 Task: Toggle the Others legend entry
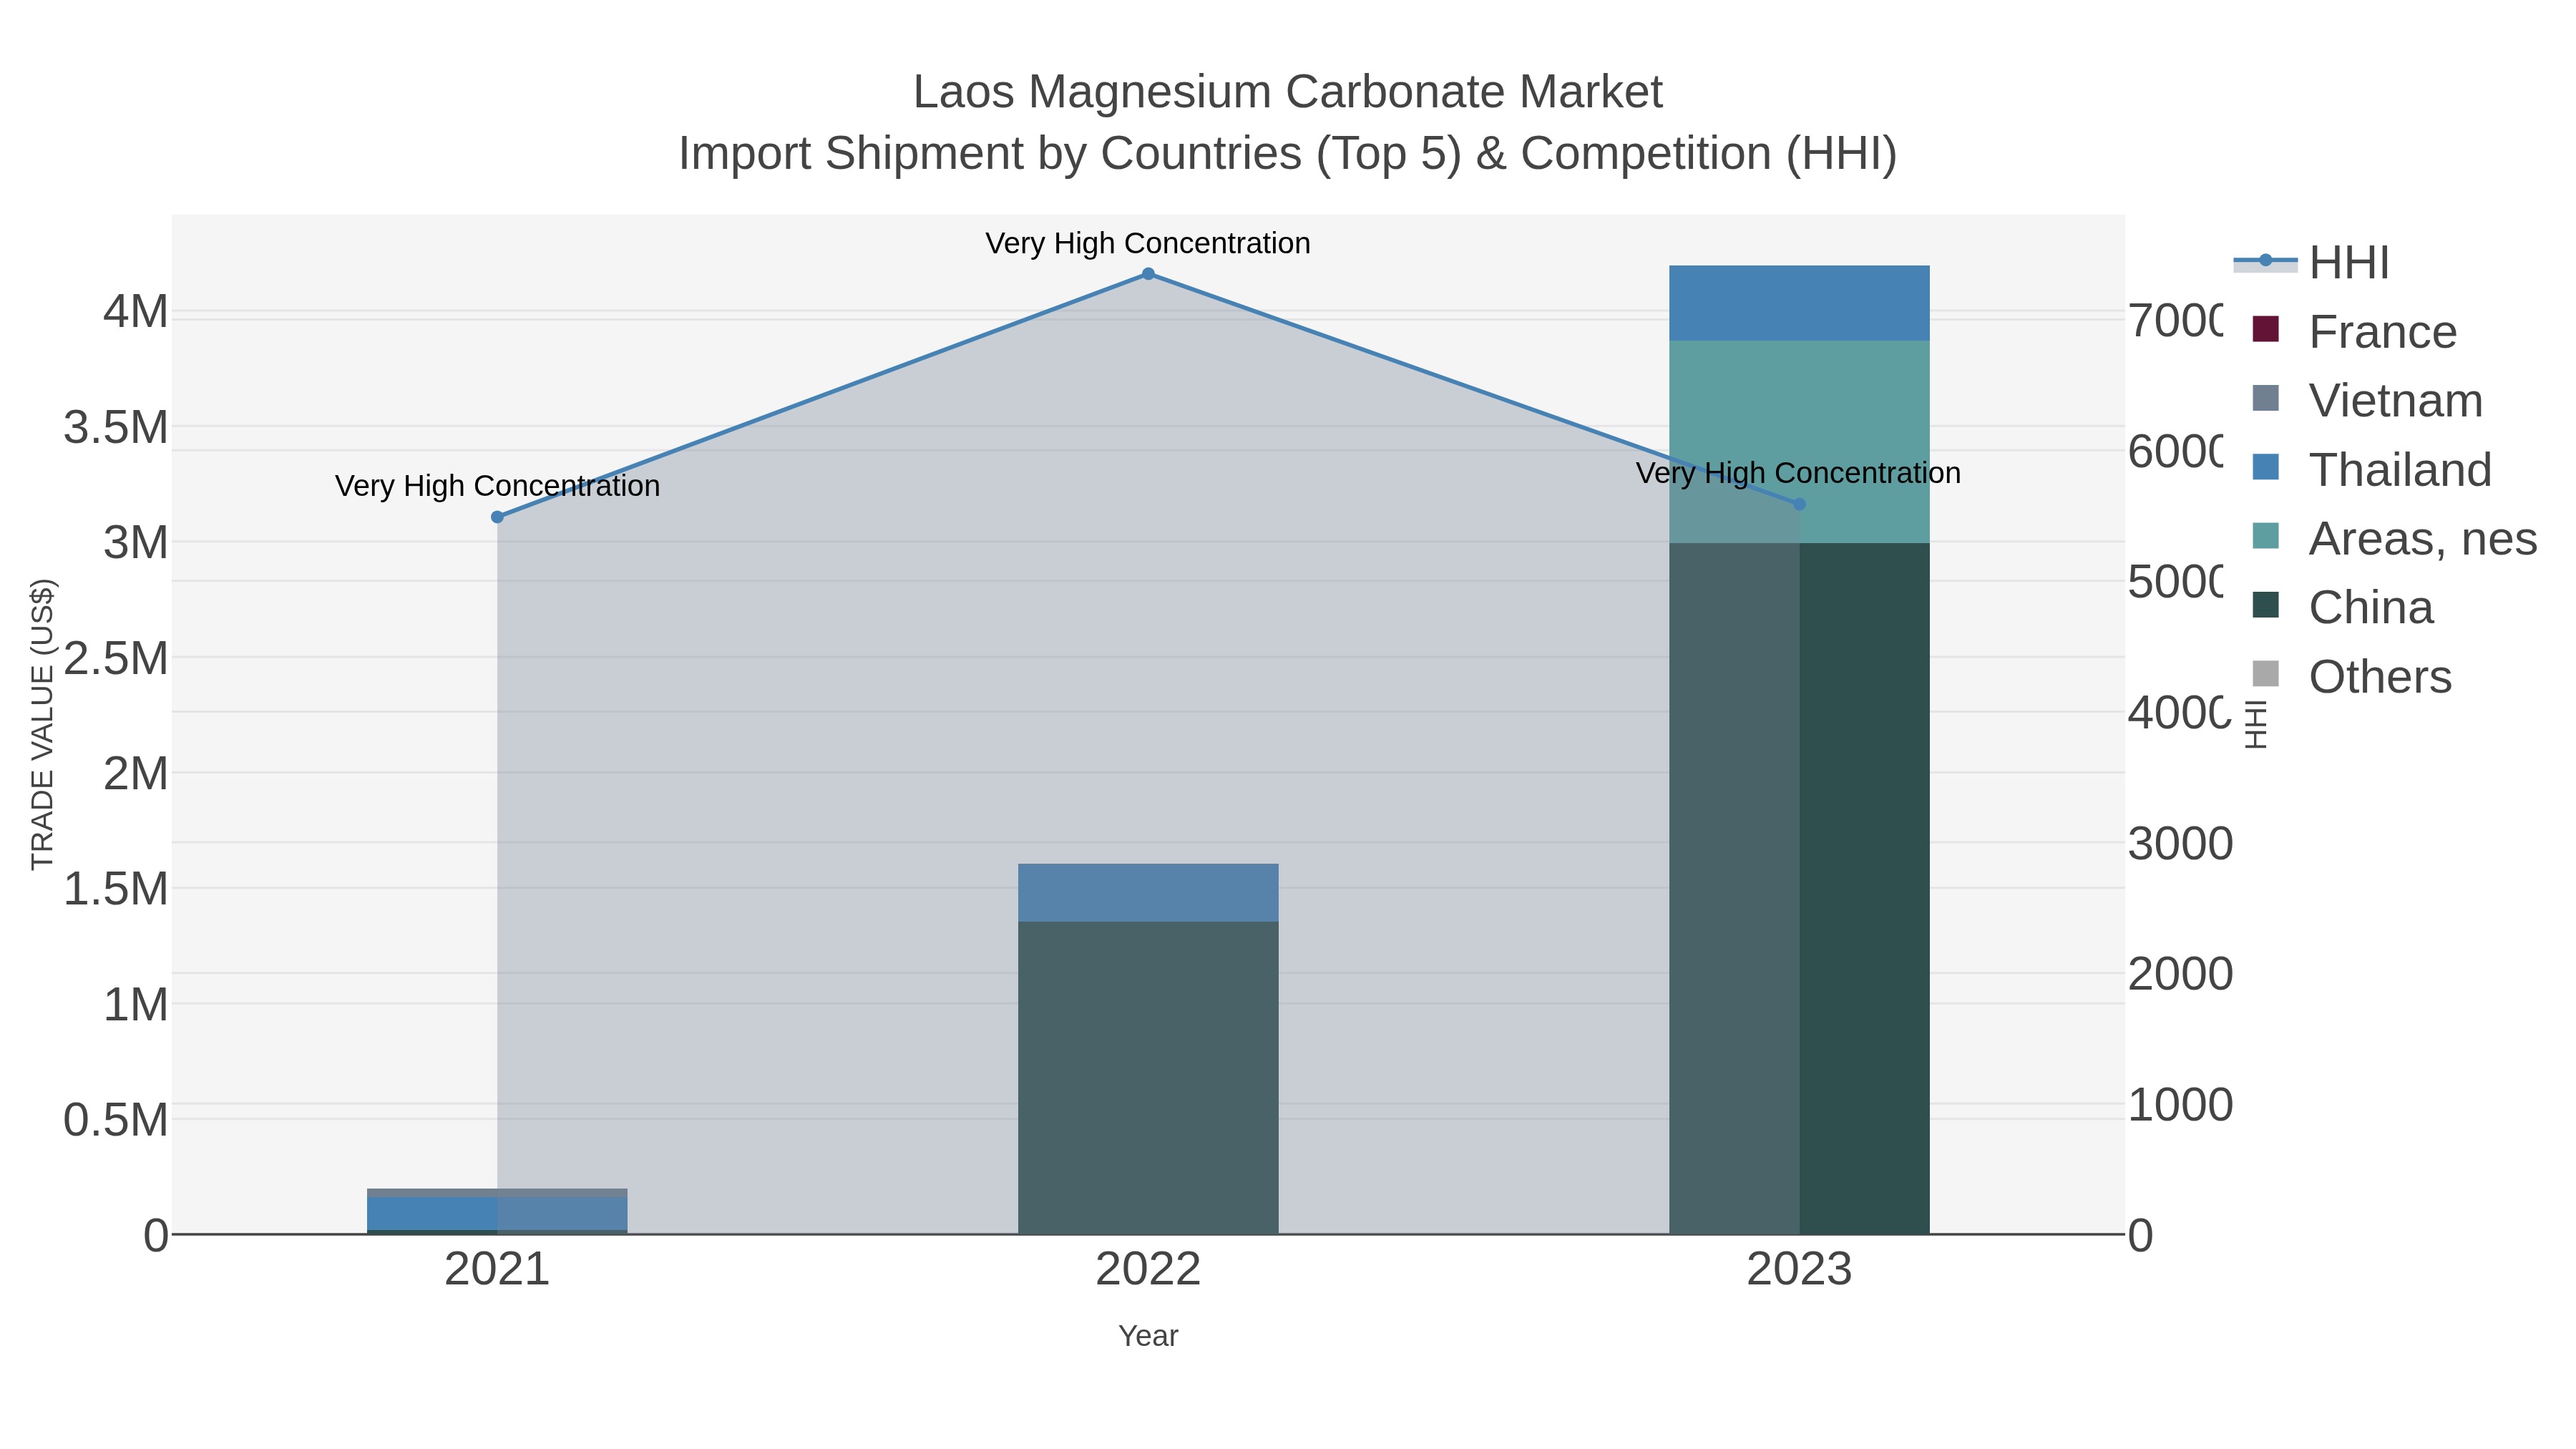click(2351, 677)
